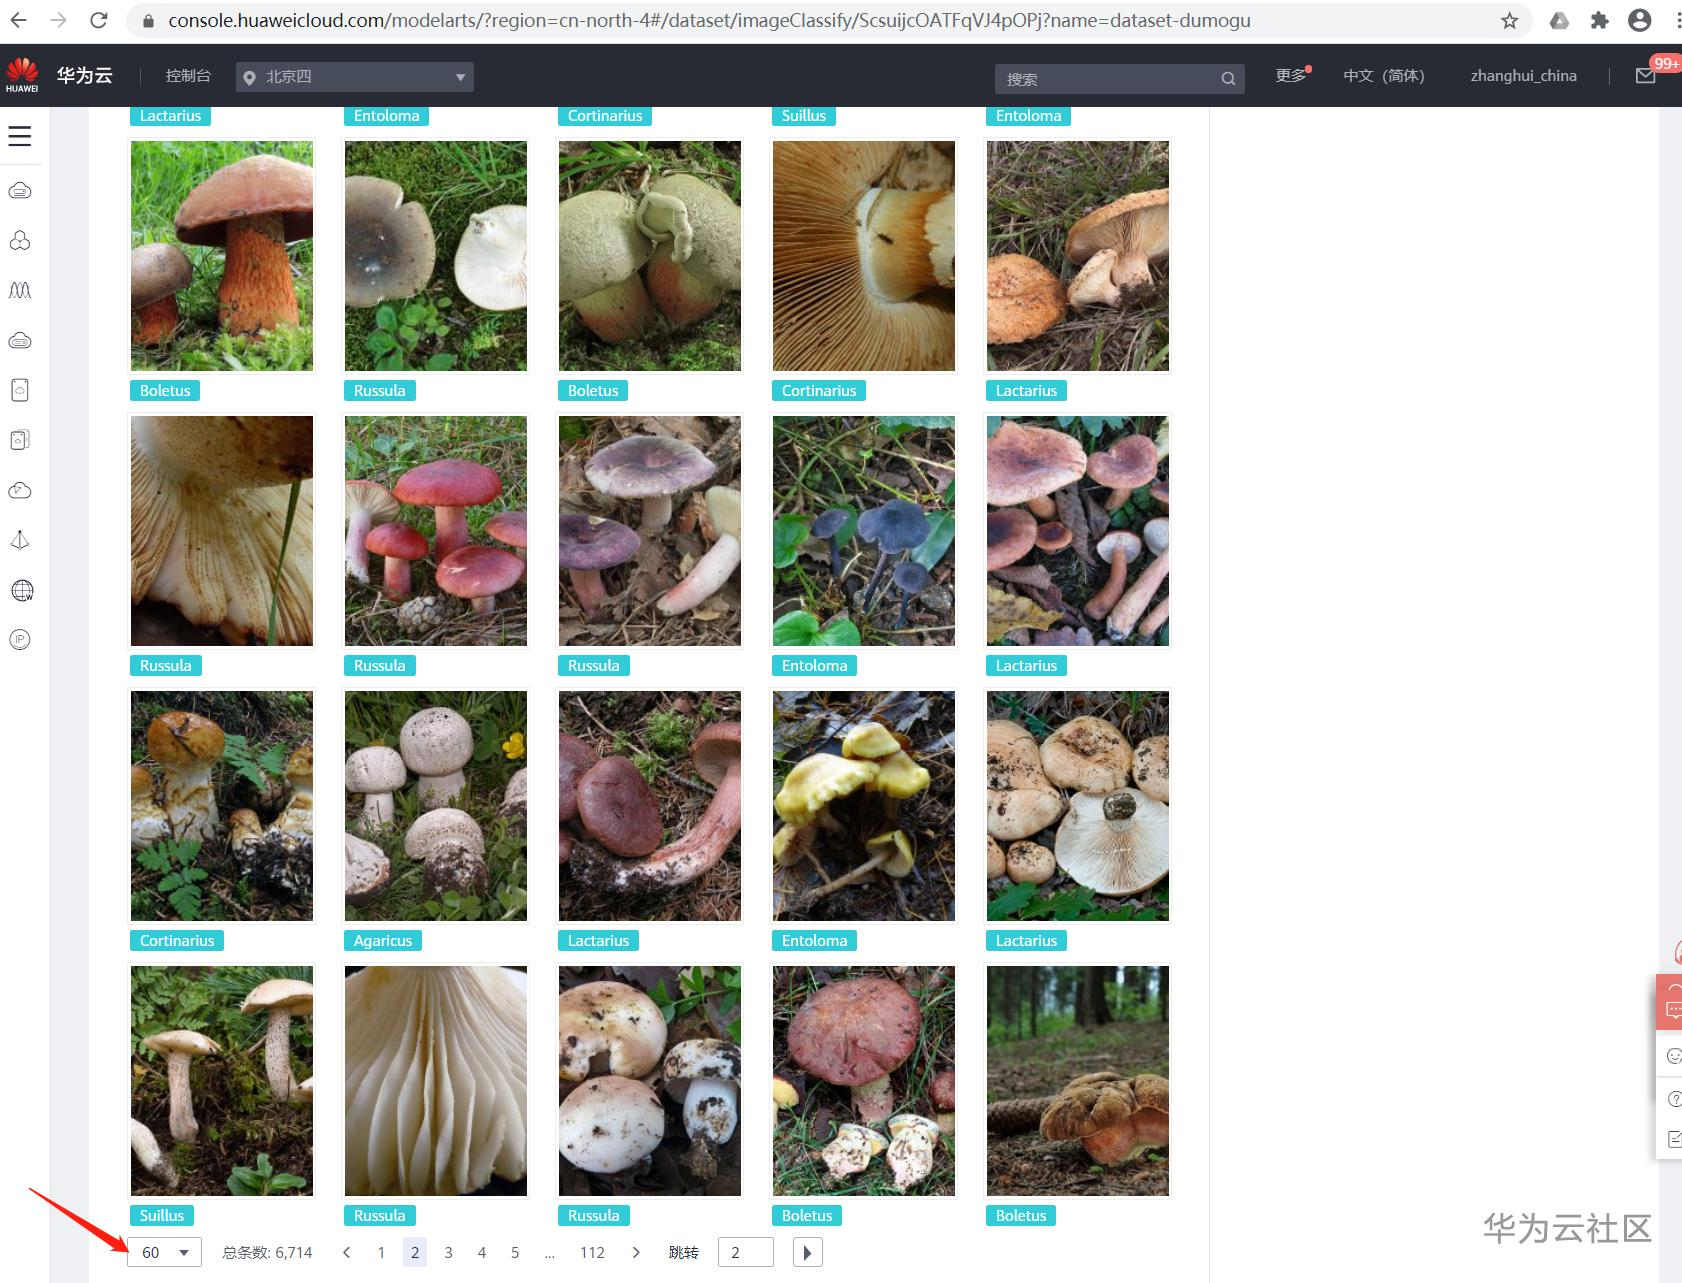
Task: Open the Boletus forest-floor scene thumbnail
Action: point(1078,1081)
